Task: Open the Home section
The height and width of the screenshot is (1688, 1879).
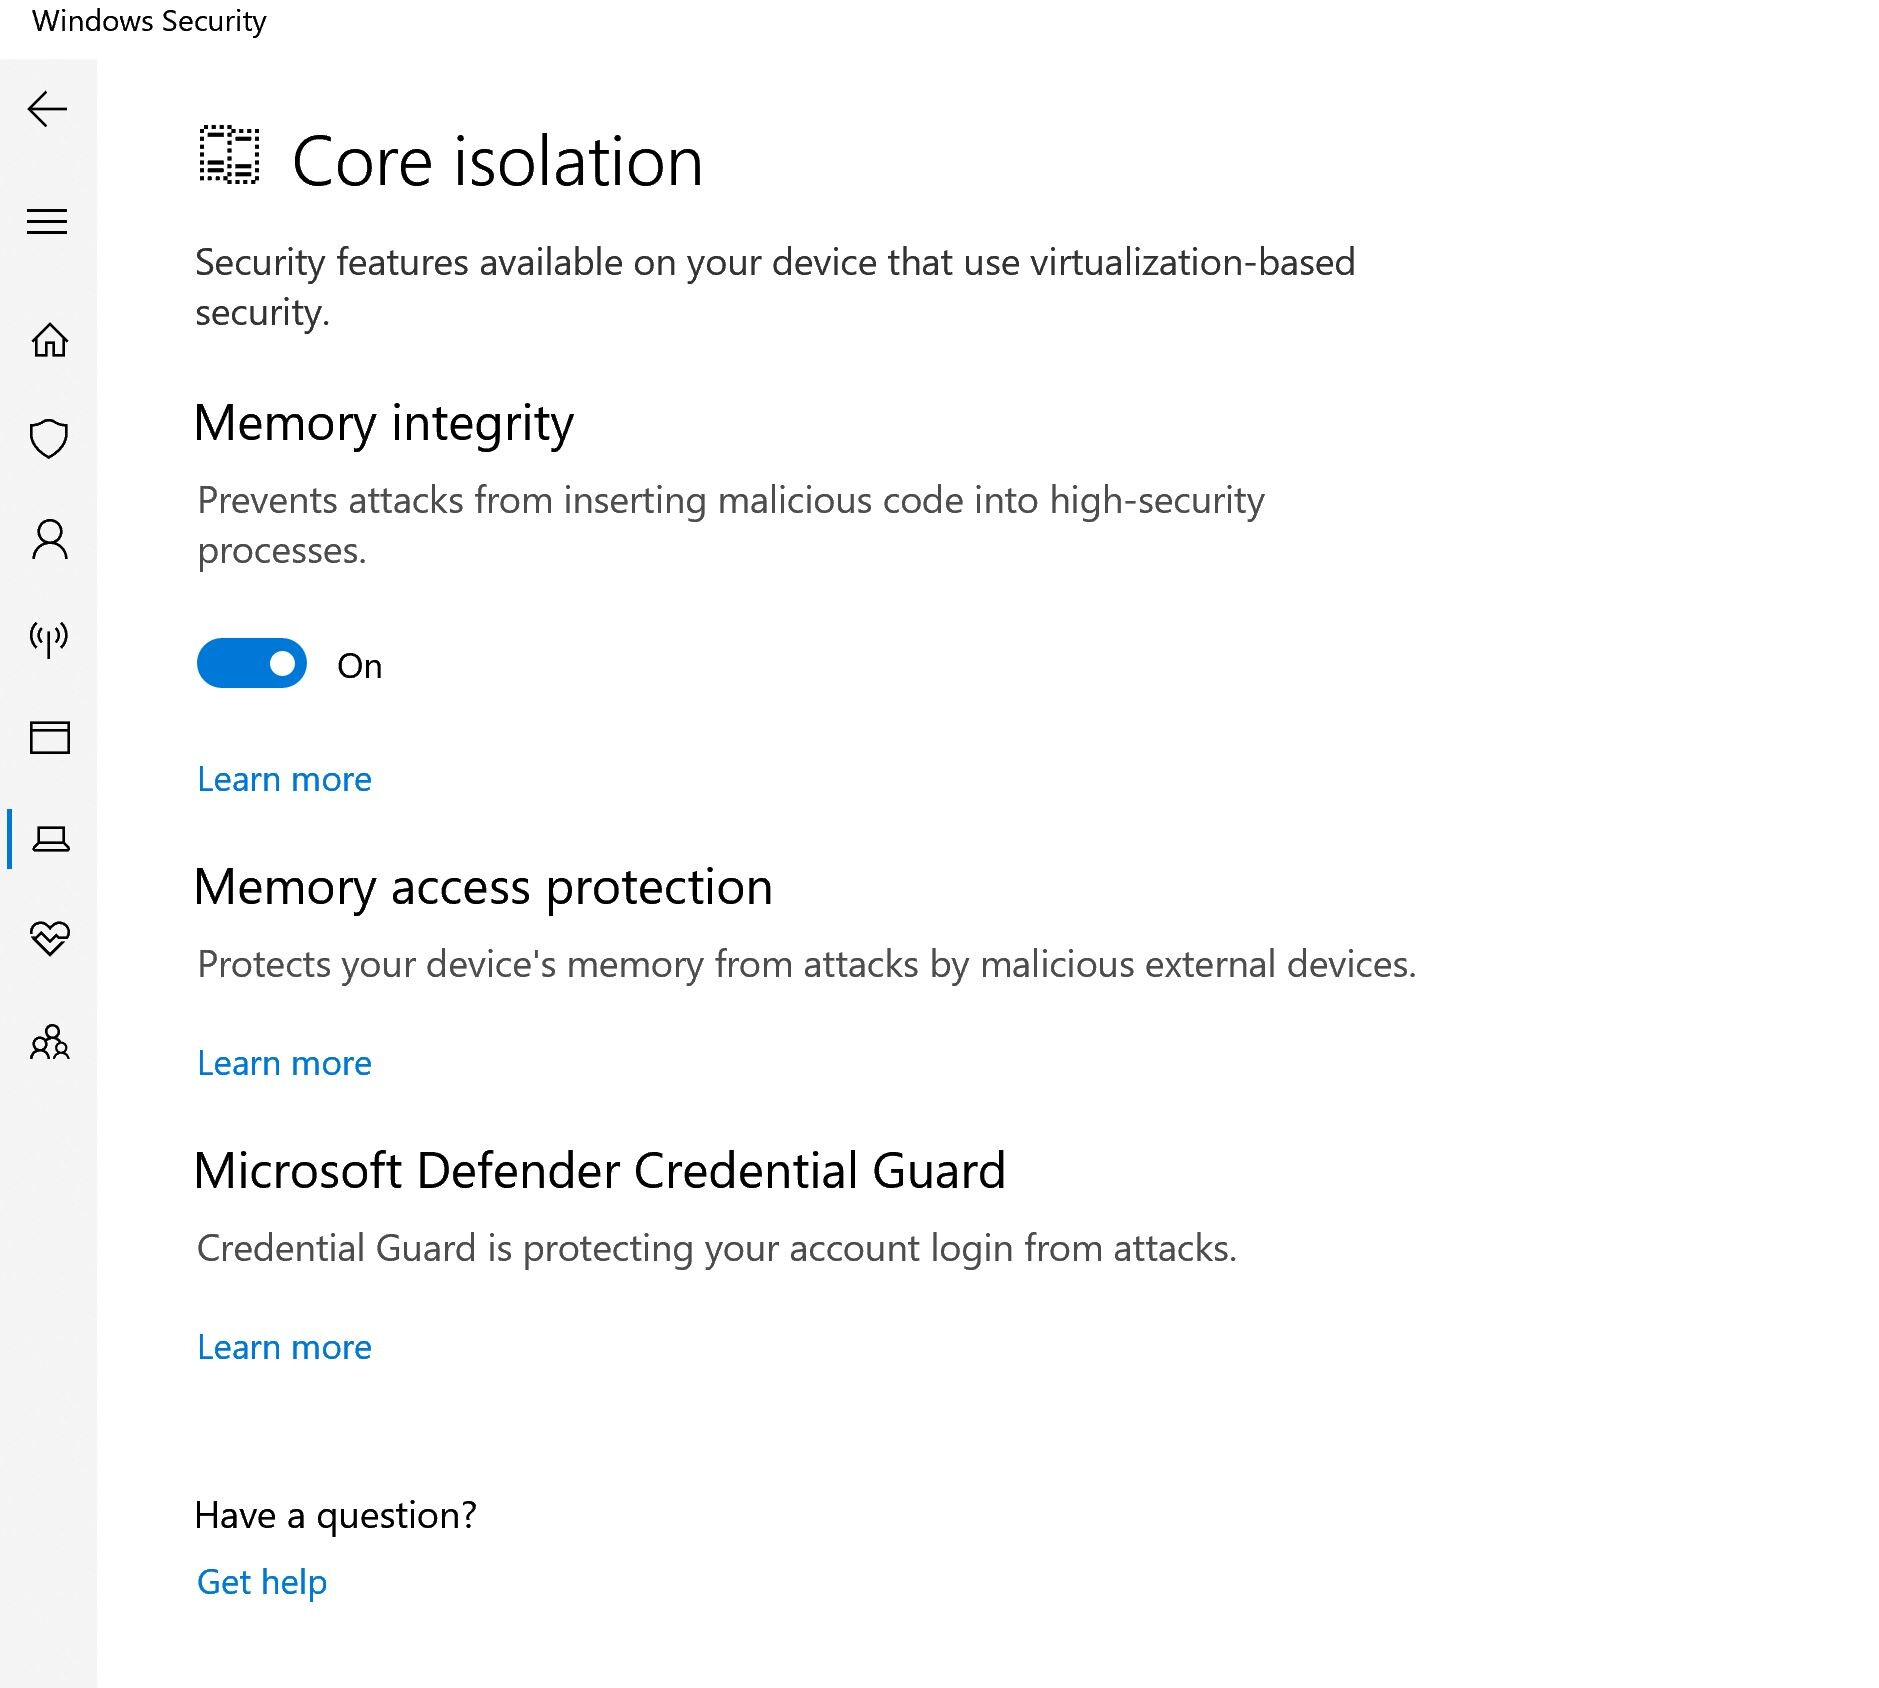Action: point(49,340)
